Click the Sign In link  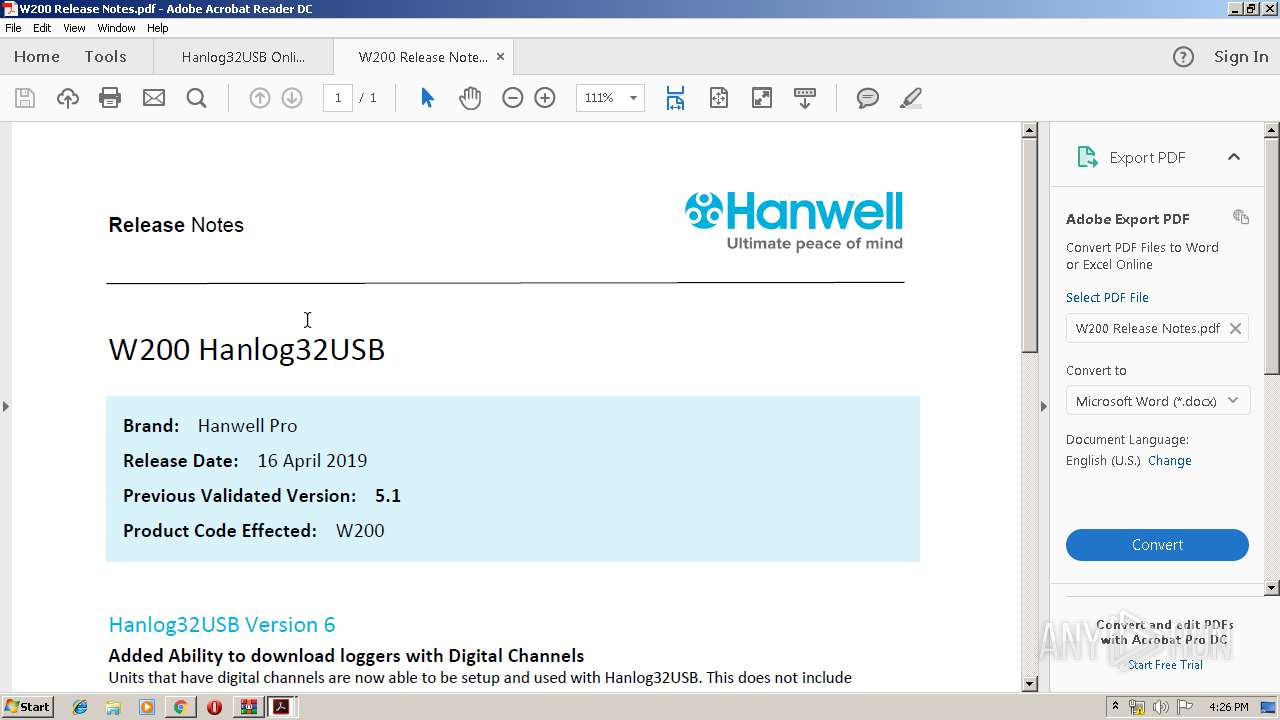coord(1241,57)
